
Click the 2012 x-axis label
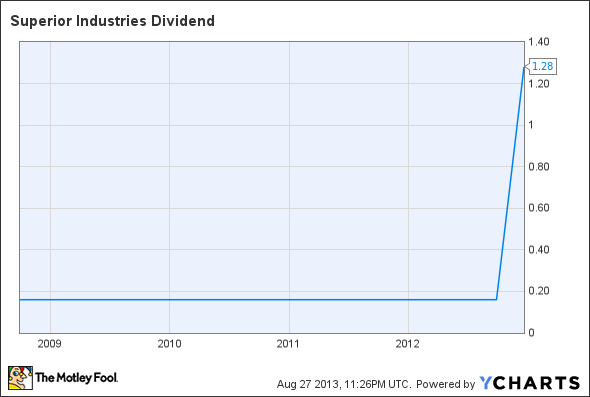pos(408,344)
